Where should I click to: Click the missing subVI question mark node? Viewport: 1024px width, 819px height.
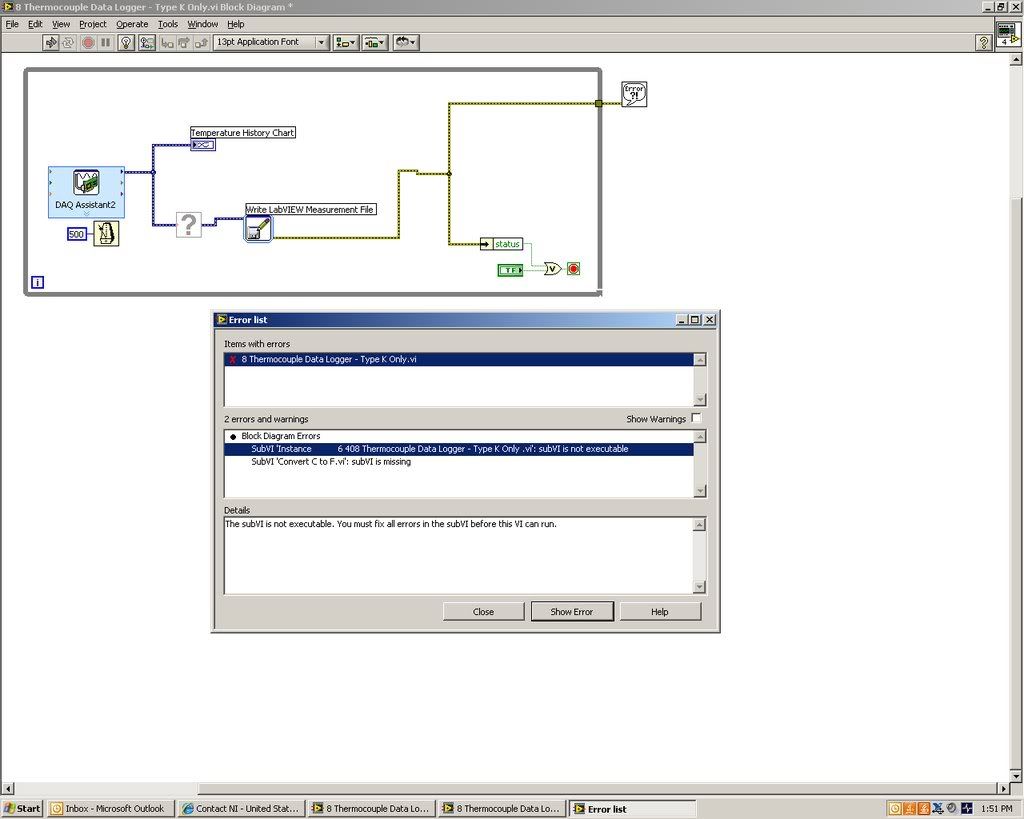[188, 224]
